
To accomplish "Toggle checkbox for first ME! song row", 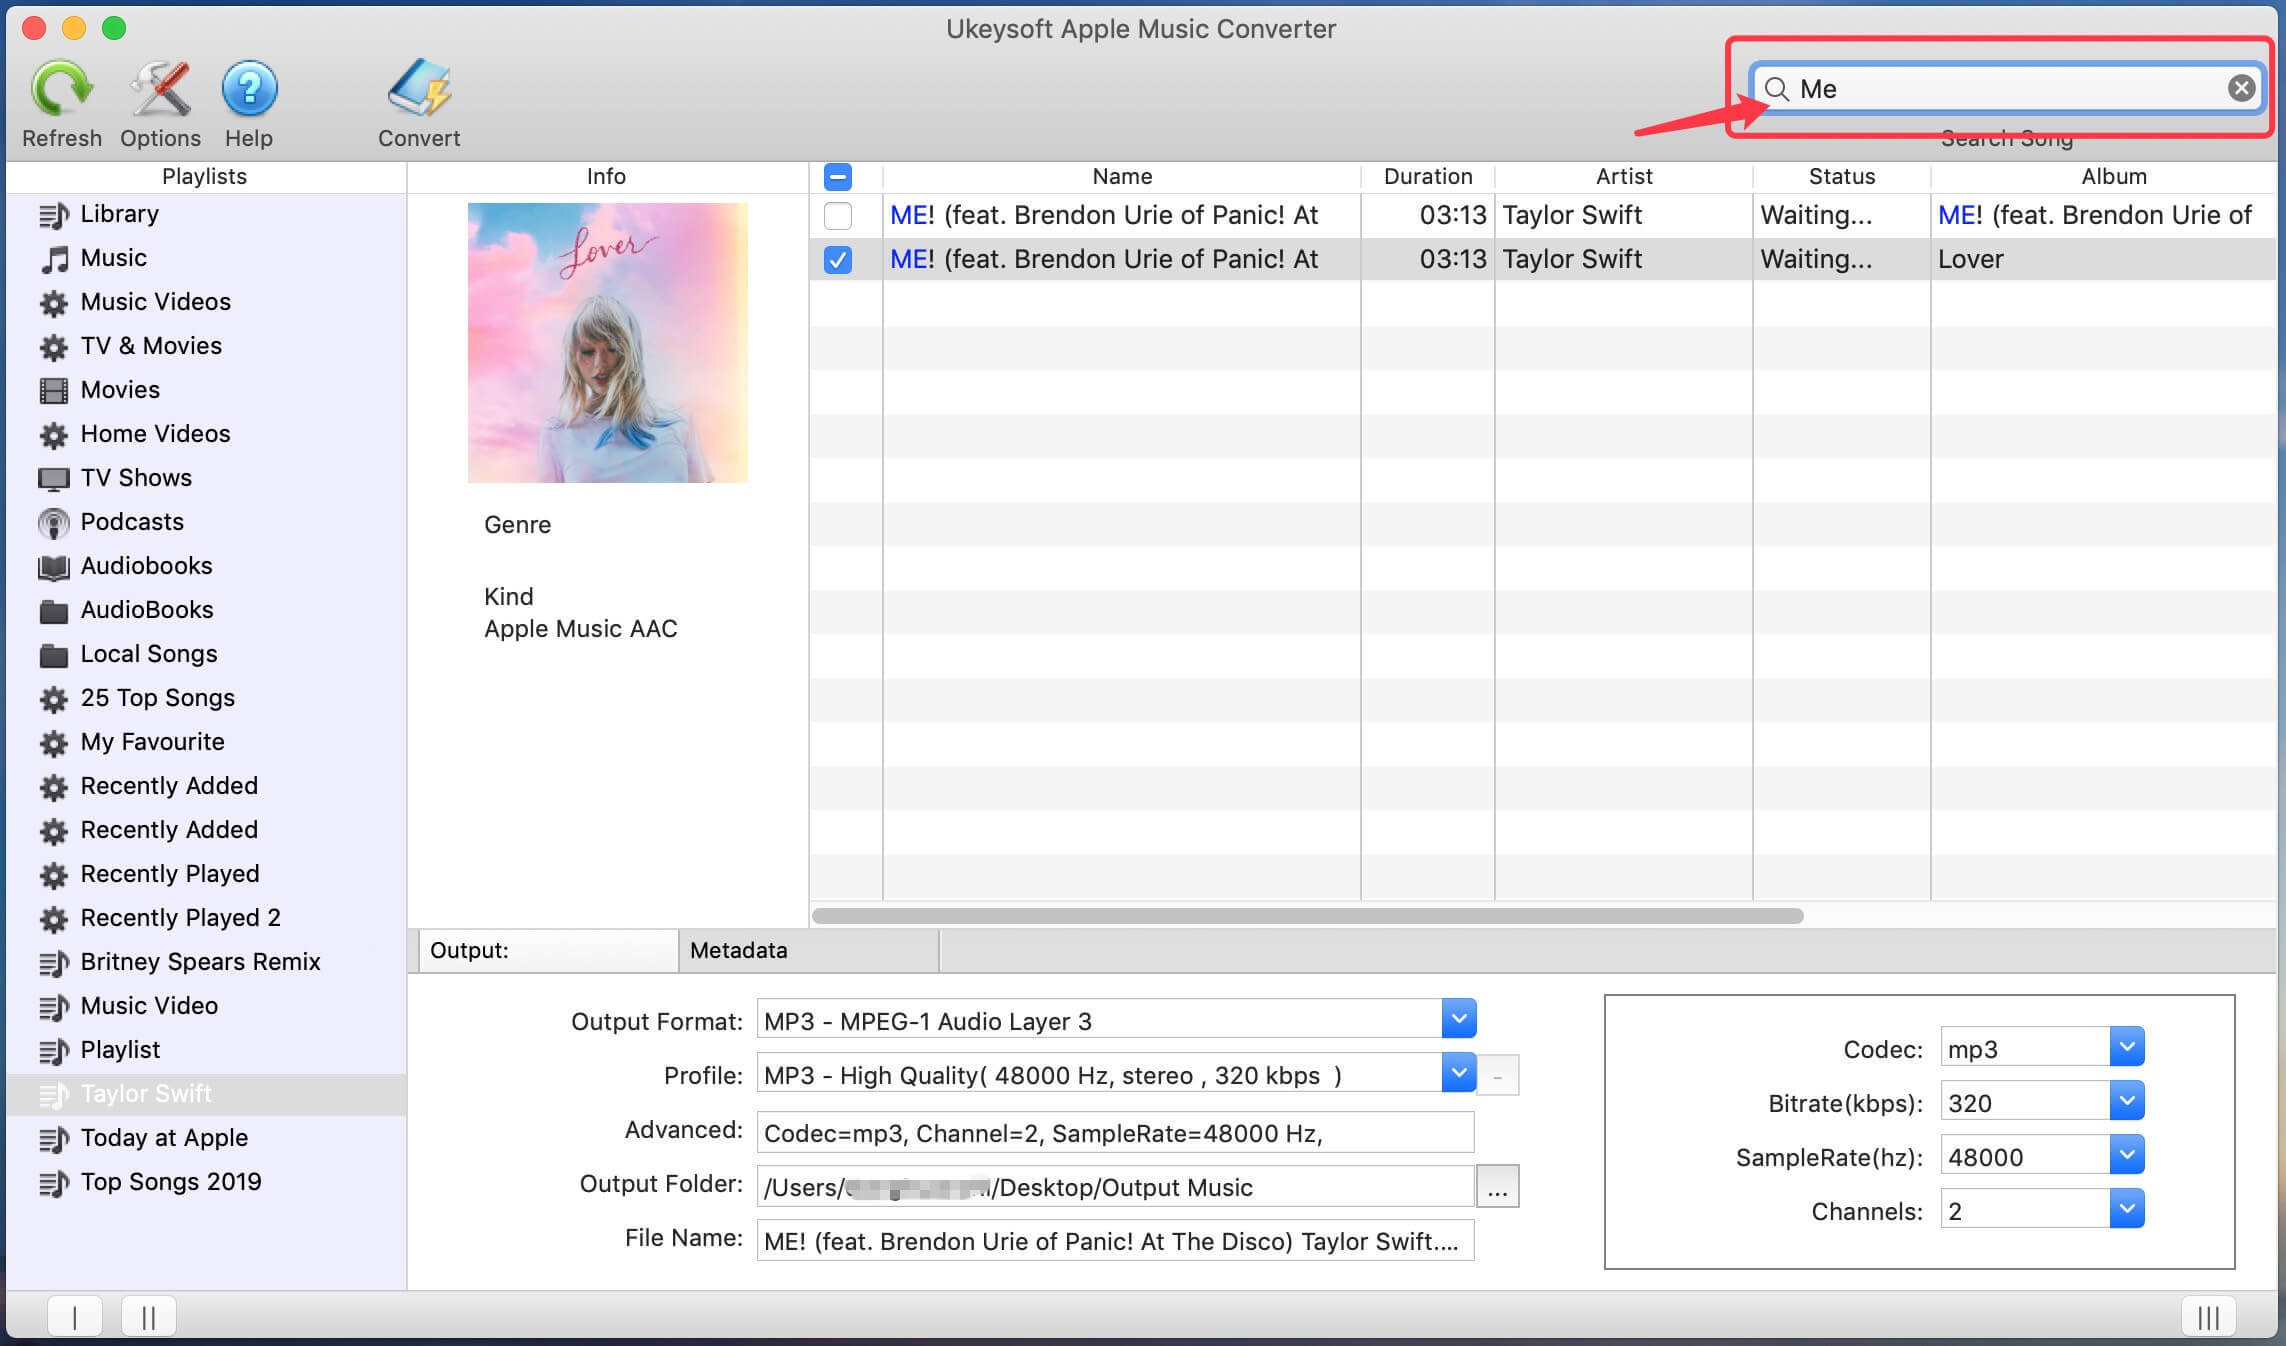I will tap(838, 216).
